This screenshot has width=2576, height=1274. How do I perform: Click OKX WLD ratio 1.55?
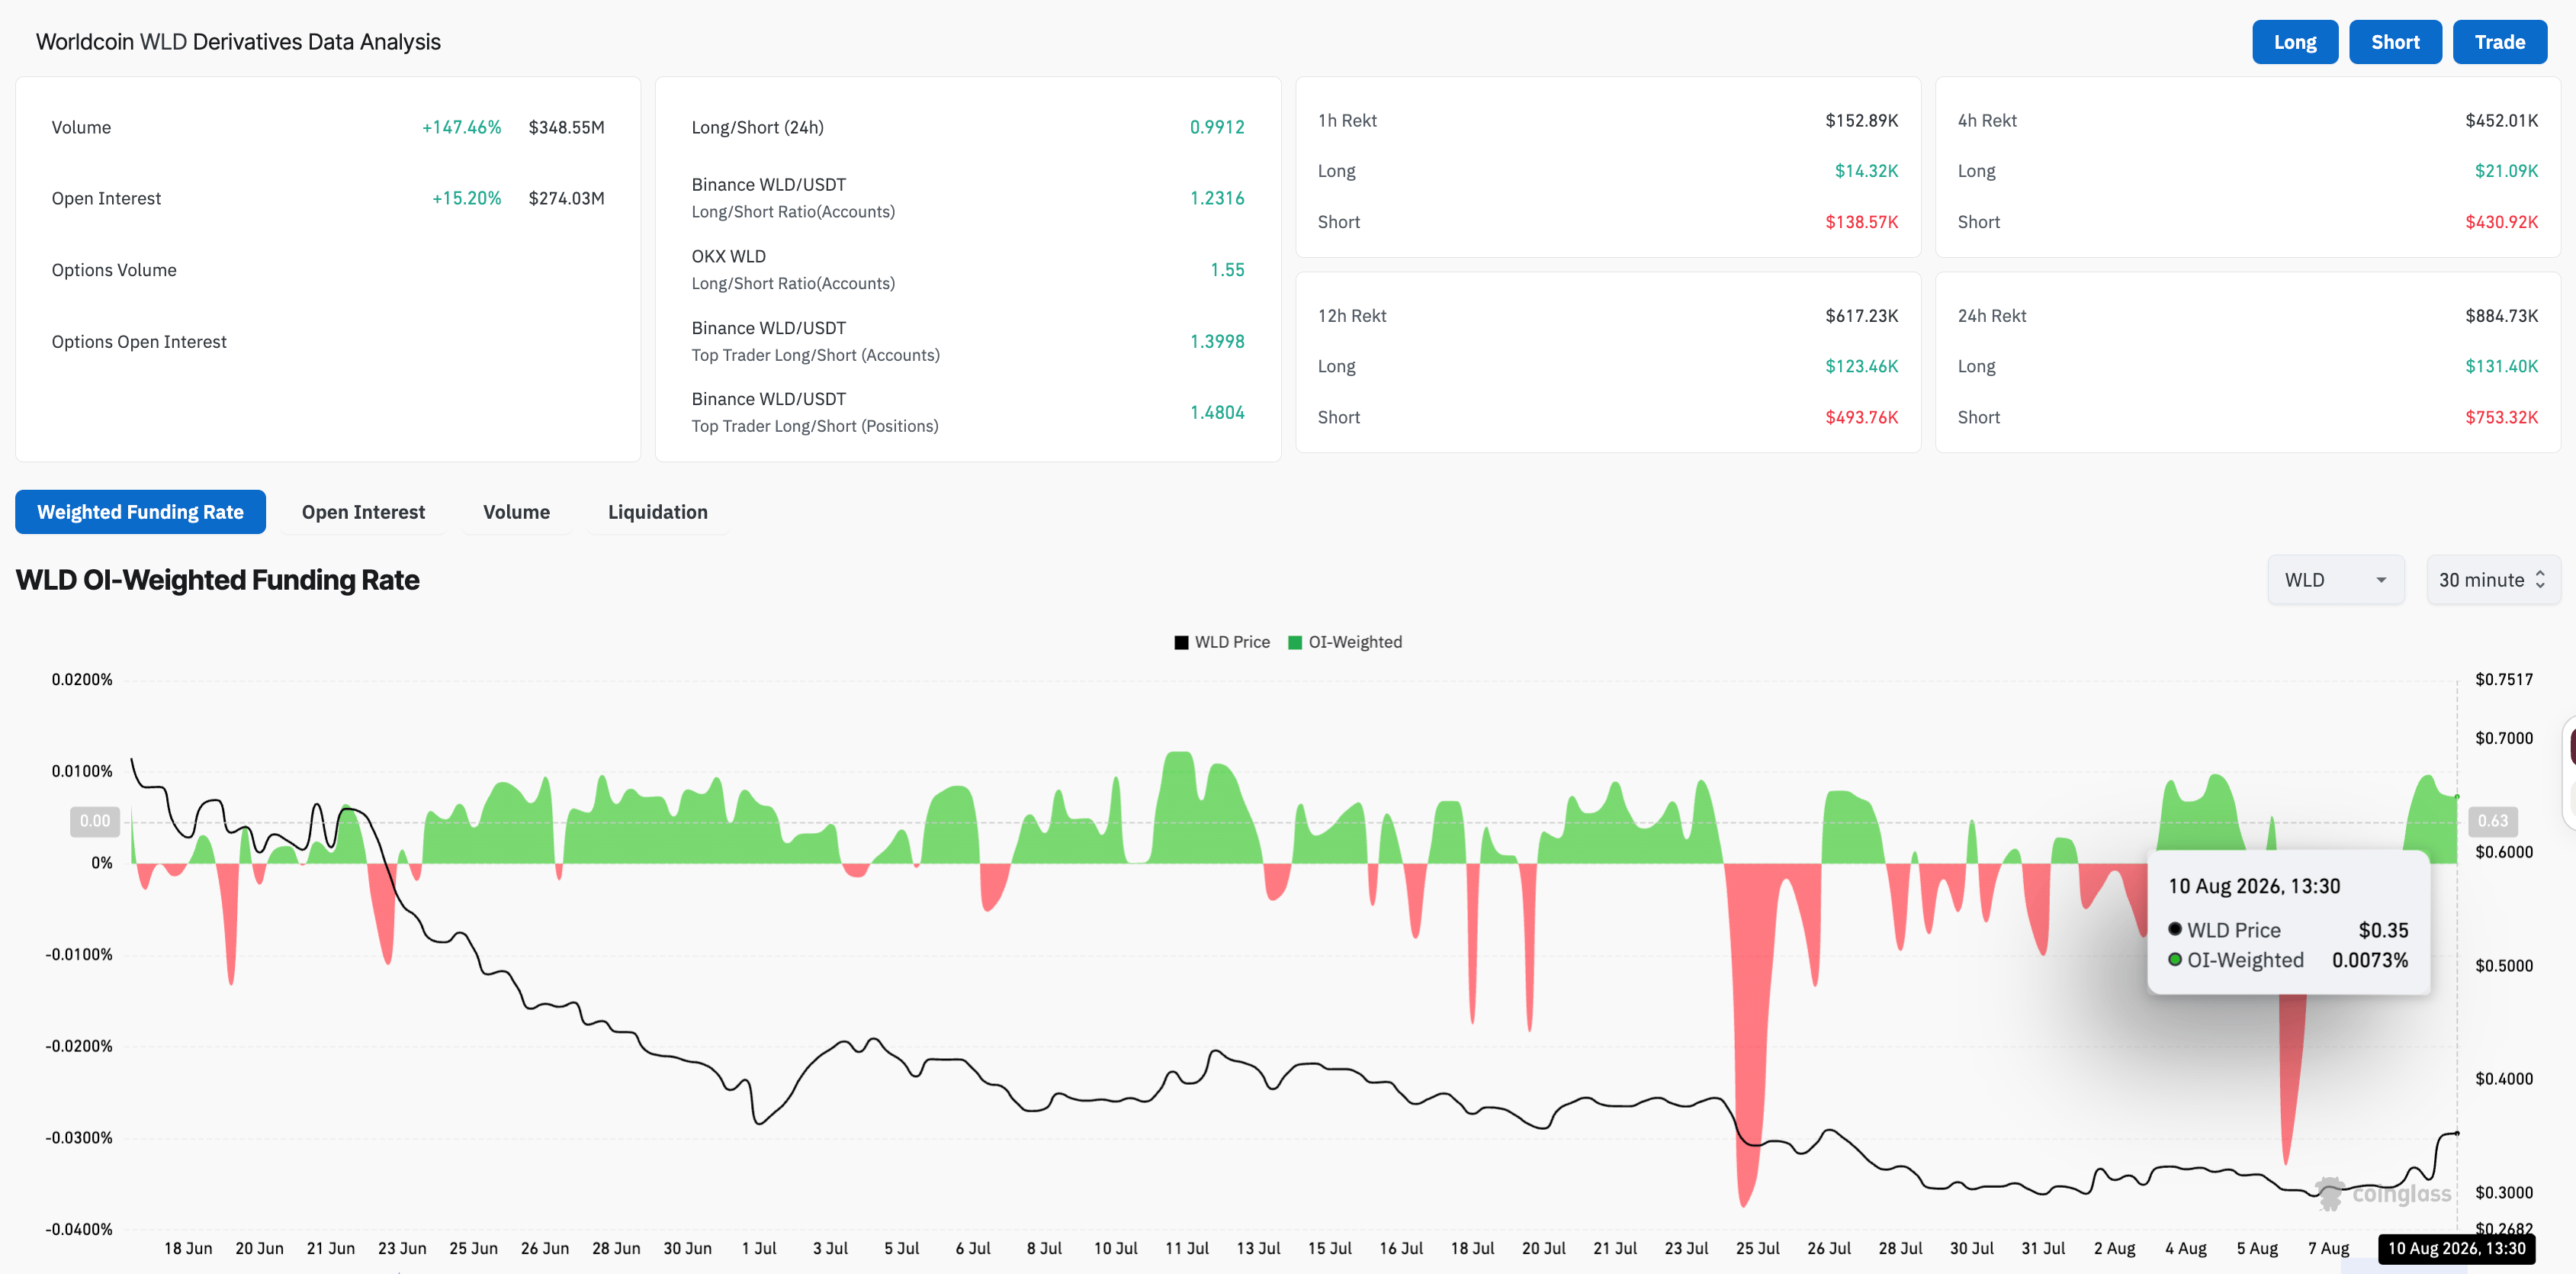1227,270
